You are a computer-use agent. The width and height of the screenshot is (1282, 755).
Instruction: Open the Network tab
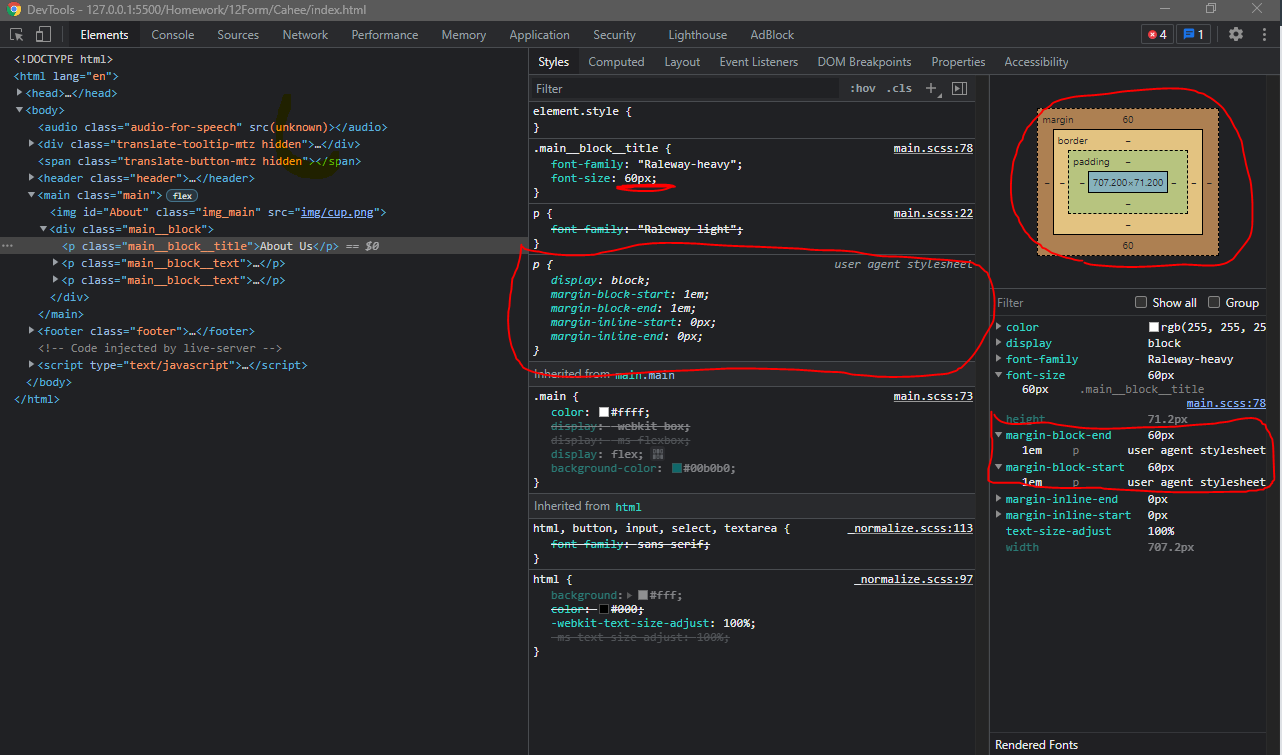coord(305,34)
